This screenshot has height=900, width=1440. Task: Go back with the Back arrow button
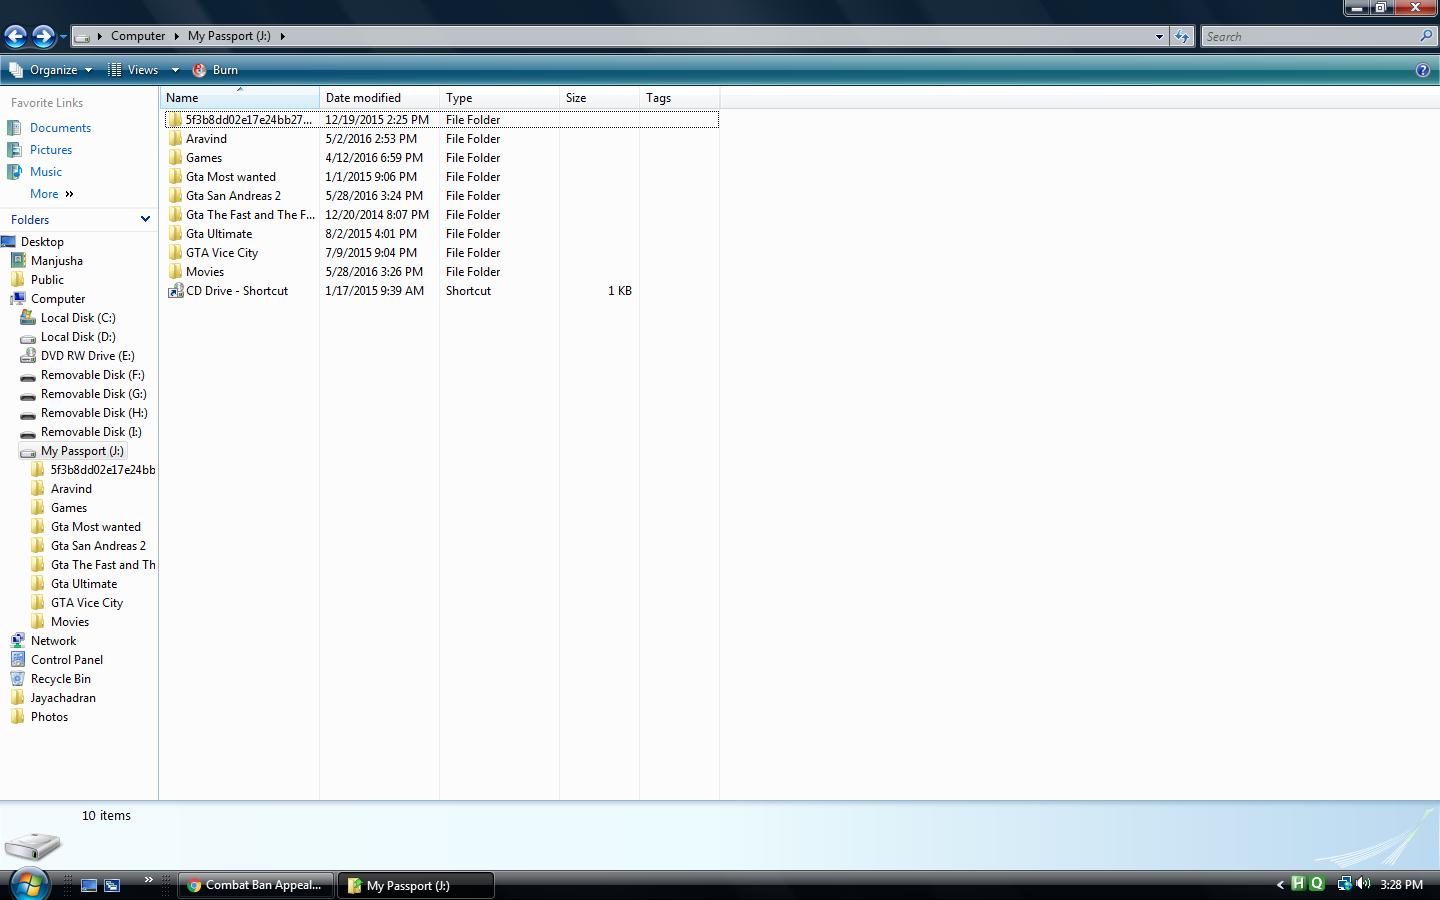click(x=15, y=36)
